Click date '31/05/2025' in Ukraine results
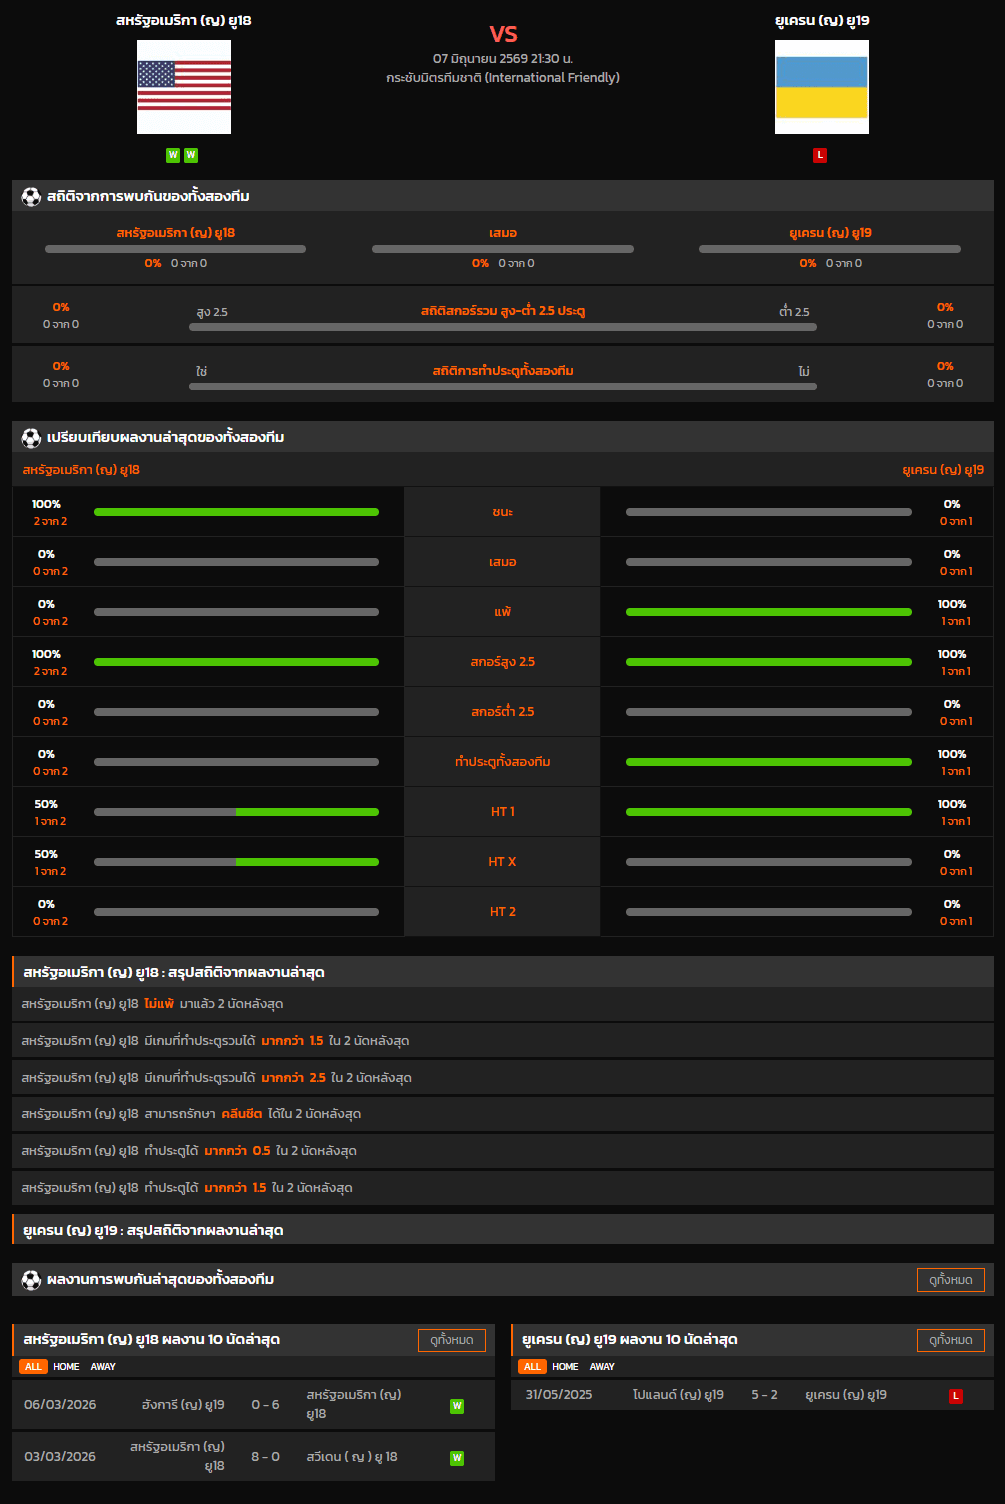This screenshot has height=1504, width=1005. (x=559, y=1395)
